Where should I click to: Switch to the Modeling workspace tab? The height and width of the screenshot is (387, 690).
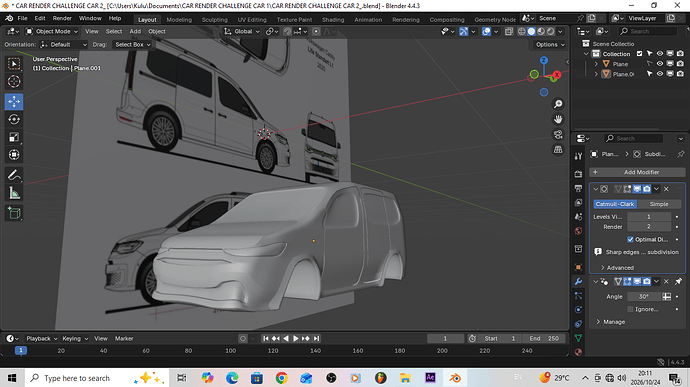point(179,19)
